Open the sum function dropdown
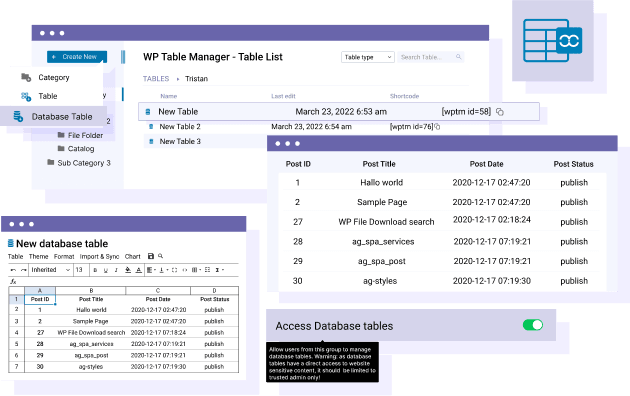630x396 pixels. [x=219, y=270]
